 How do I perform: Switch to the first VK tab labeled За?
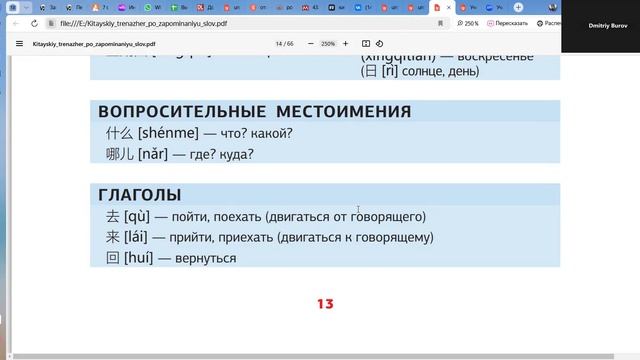pos(47,7)
